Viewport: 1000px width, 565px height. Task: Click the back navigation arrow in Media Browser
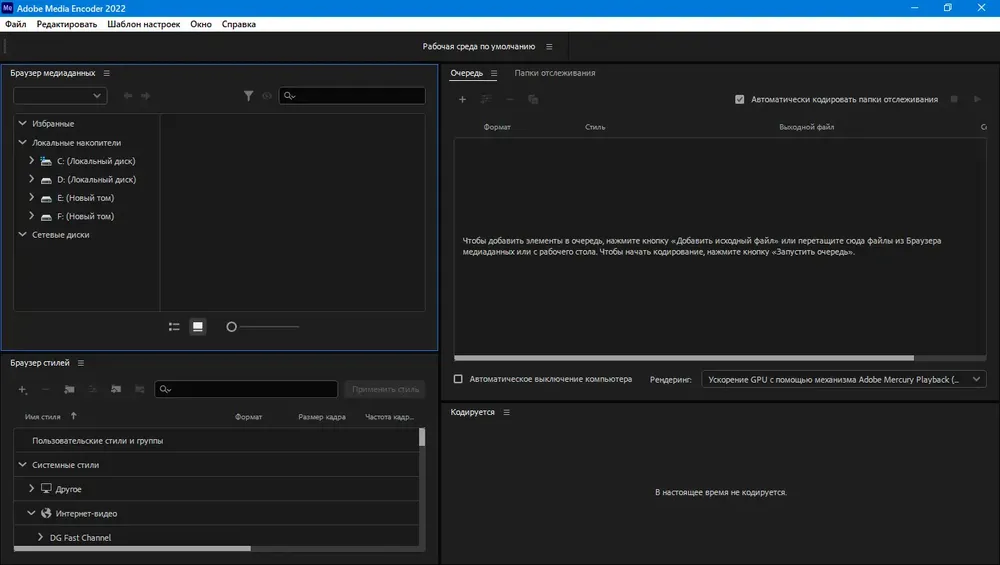[128, 96]
